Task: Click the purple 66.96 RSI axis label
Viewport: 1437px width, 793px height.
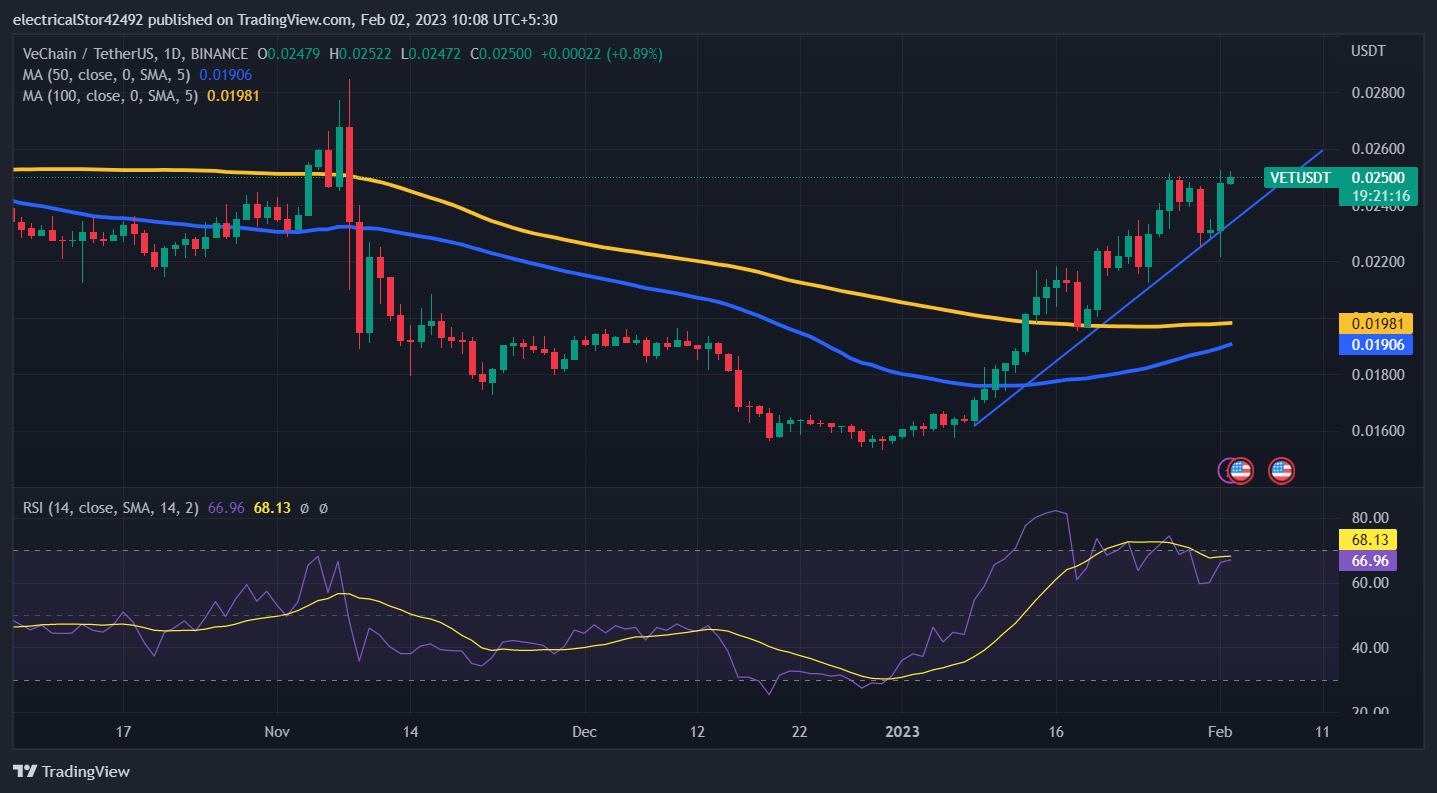Action: [x=1366, y=561]
